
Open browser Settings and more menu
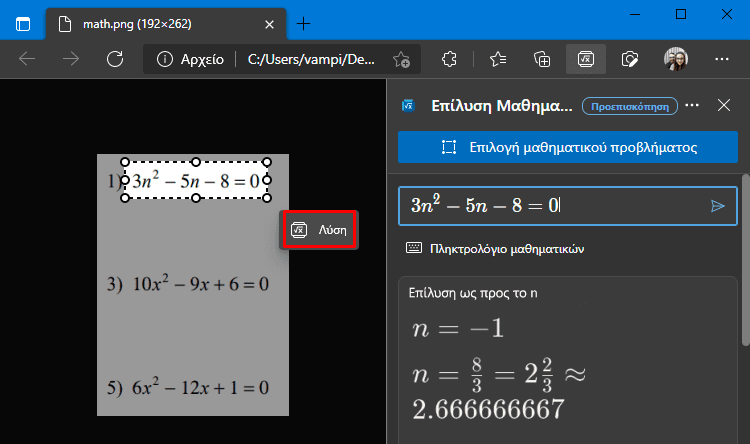pyautogui.click(x=721, y=59)
